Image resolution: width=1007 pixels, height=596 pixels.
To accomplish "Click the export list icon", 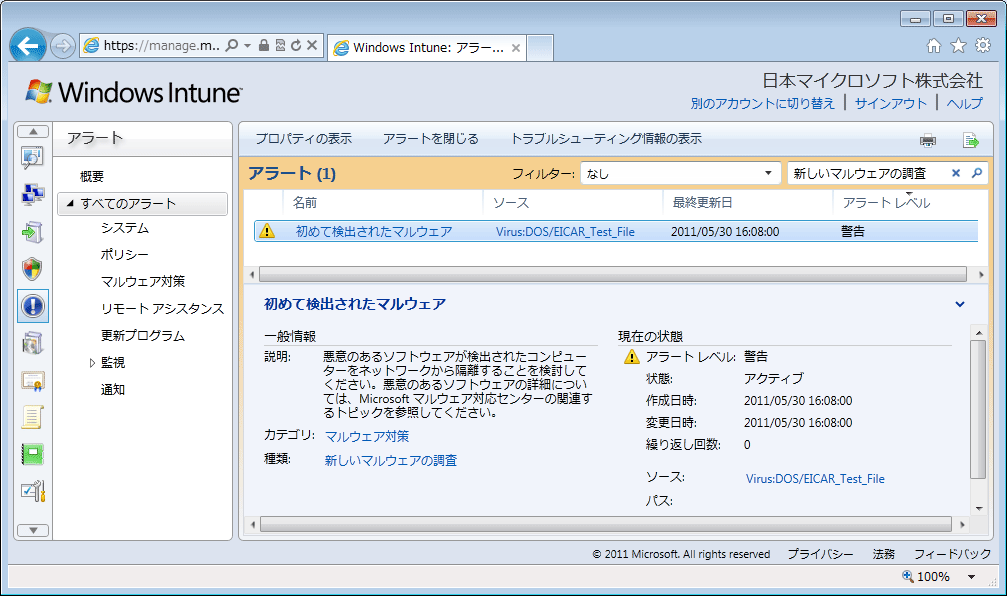I will (x=970, y=140).
